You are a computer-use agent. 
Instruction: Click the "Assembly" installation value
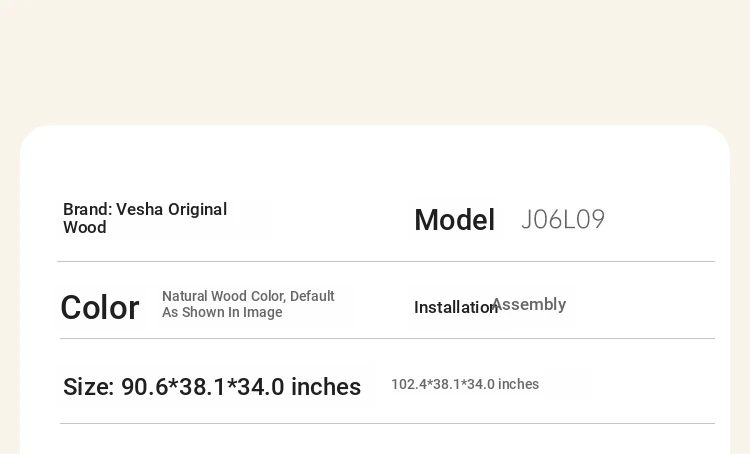[x=529, y=304]
